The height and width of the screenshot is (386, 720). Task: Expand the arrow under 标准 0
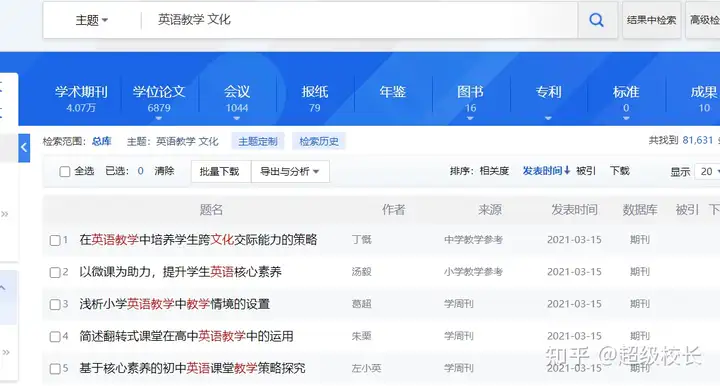coord(626,118)
